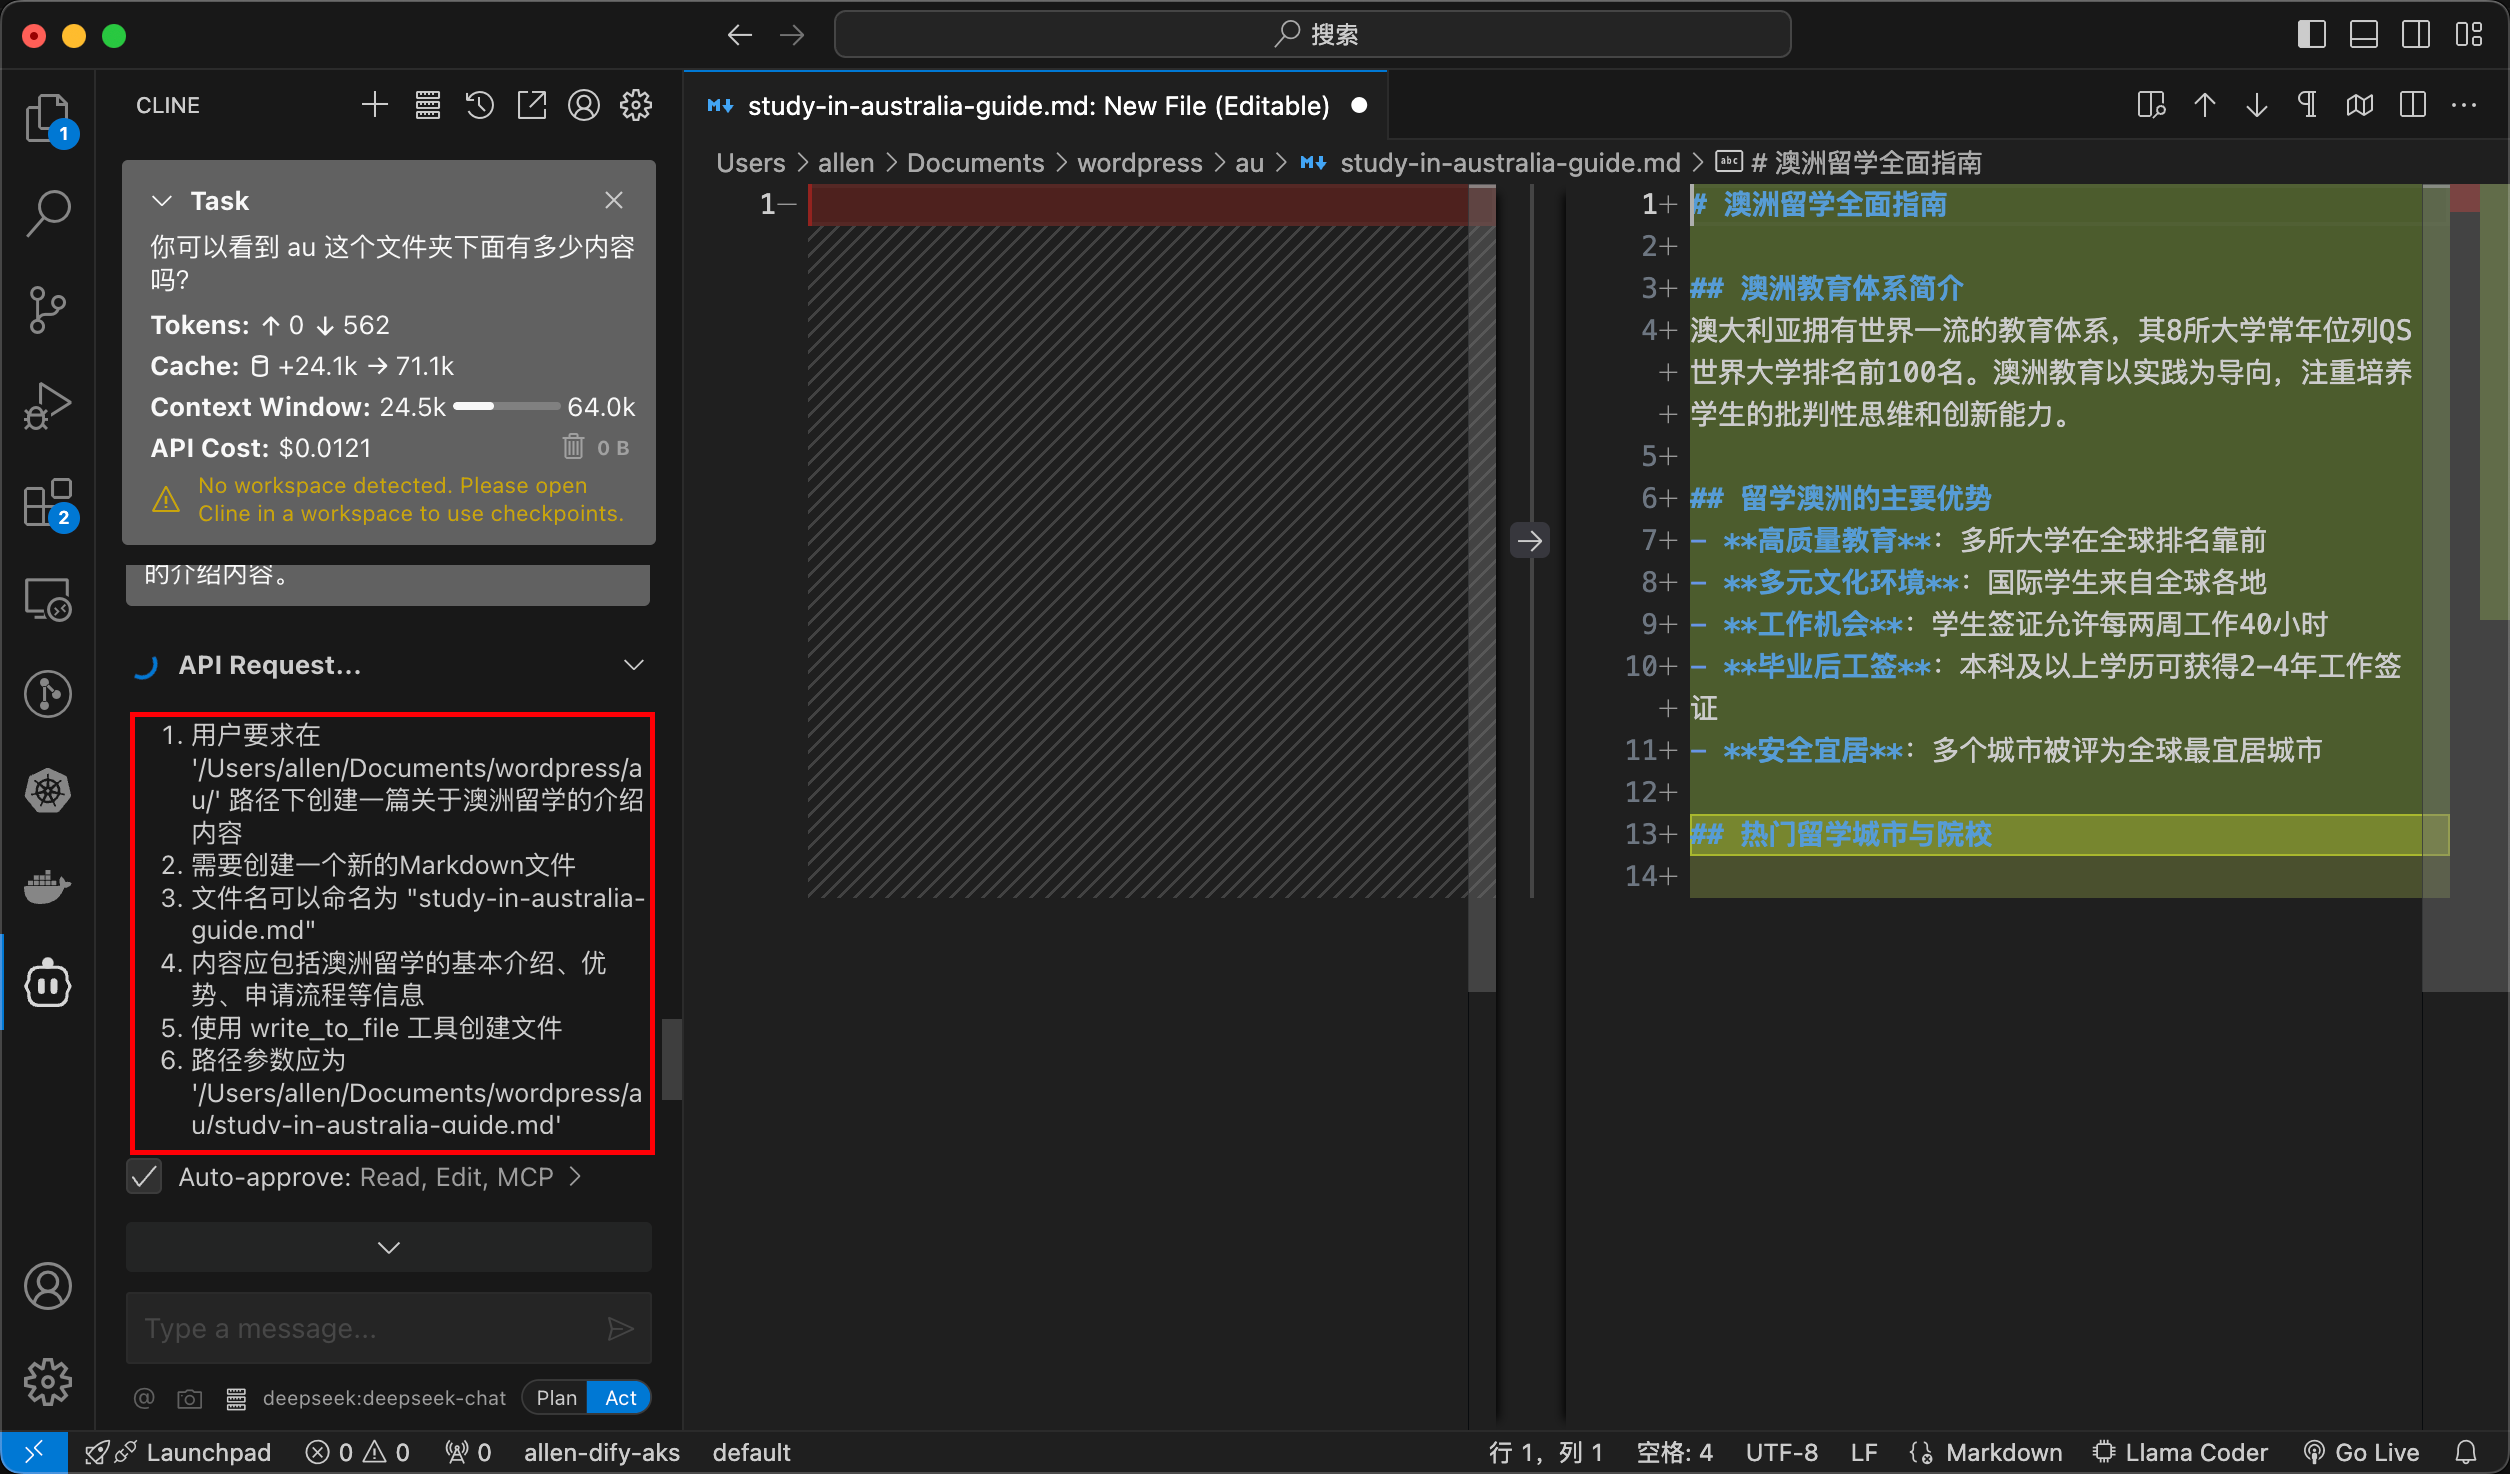Open the remote window button in status bar

point(34,1452)
